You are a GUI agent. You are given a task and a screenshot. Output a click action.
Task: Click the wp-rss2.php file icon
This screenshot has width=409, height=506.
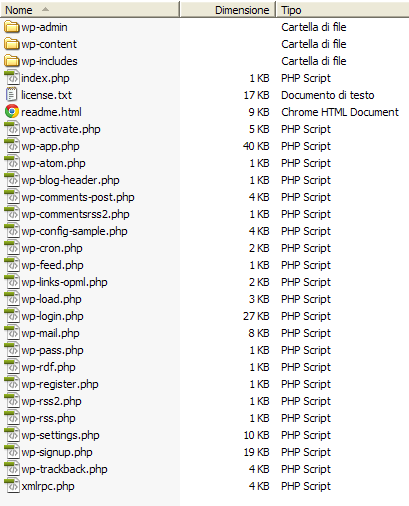(x=12, y=401)
